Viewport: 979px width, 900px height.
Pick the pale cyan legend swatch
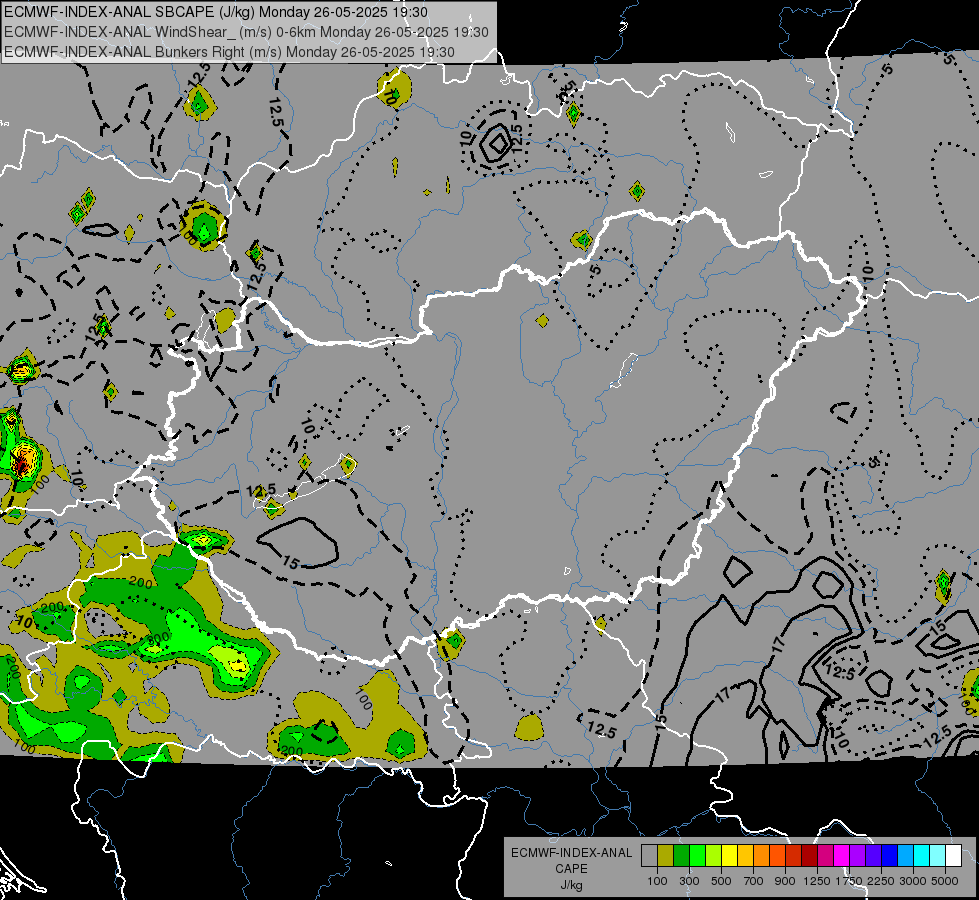(x=938, y=855)
